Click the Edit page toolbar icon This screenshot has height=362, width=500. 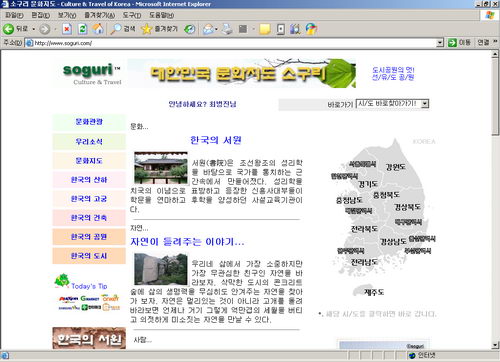click(243, 29)
